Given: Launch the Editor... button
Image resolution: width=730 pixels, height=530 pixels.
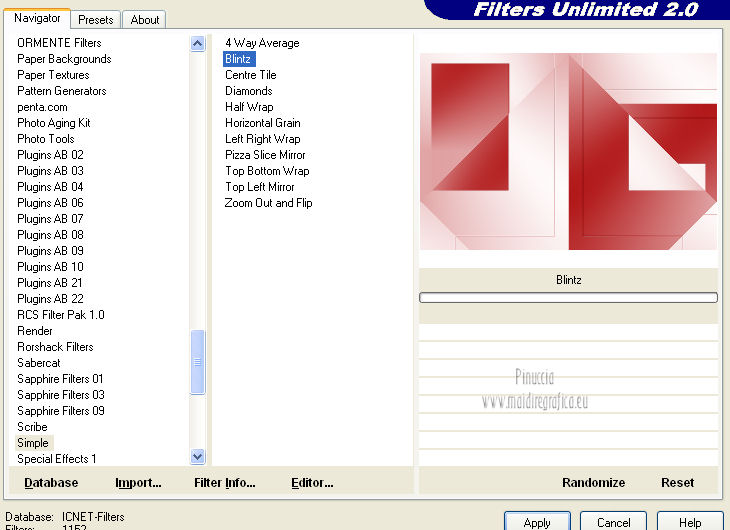Looking at the screenshot, I should click(x=312, y=482).
